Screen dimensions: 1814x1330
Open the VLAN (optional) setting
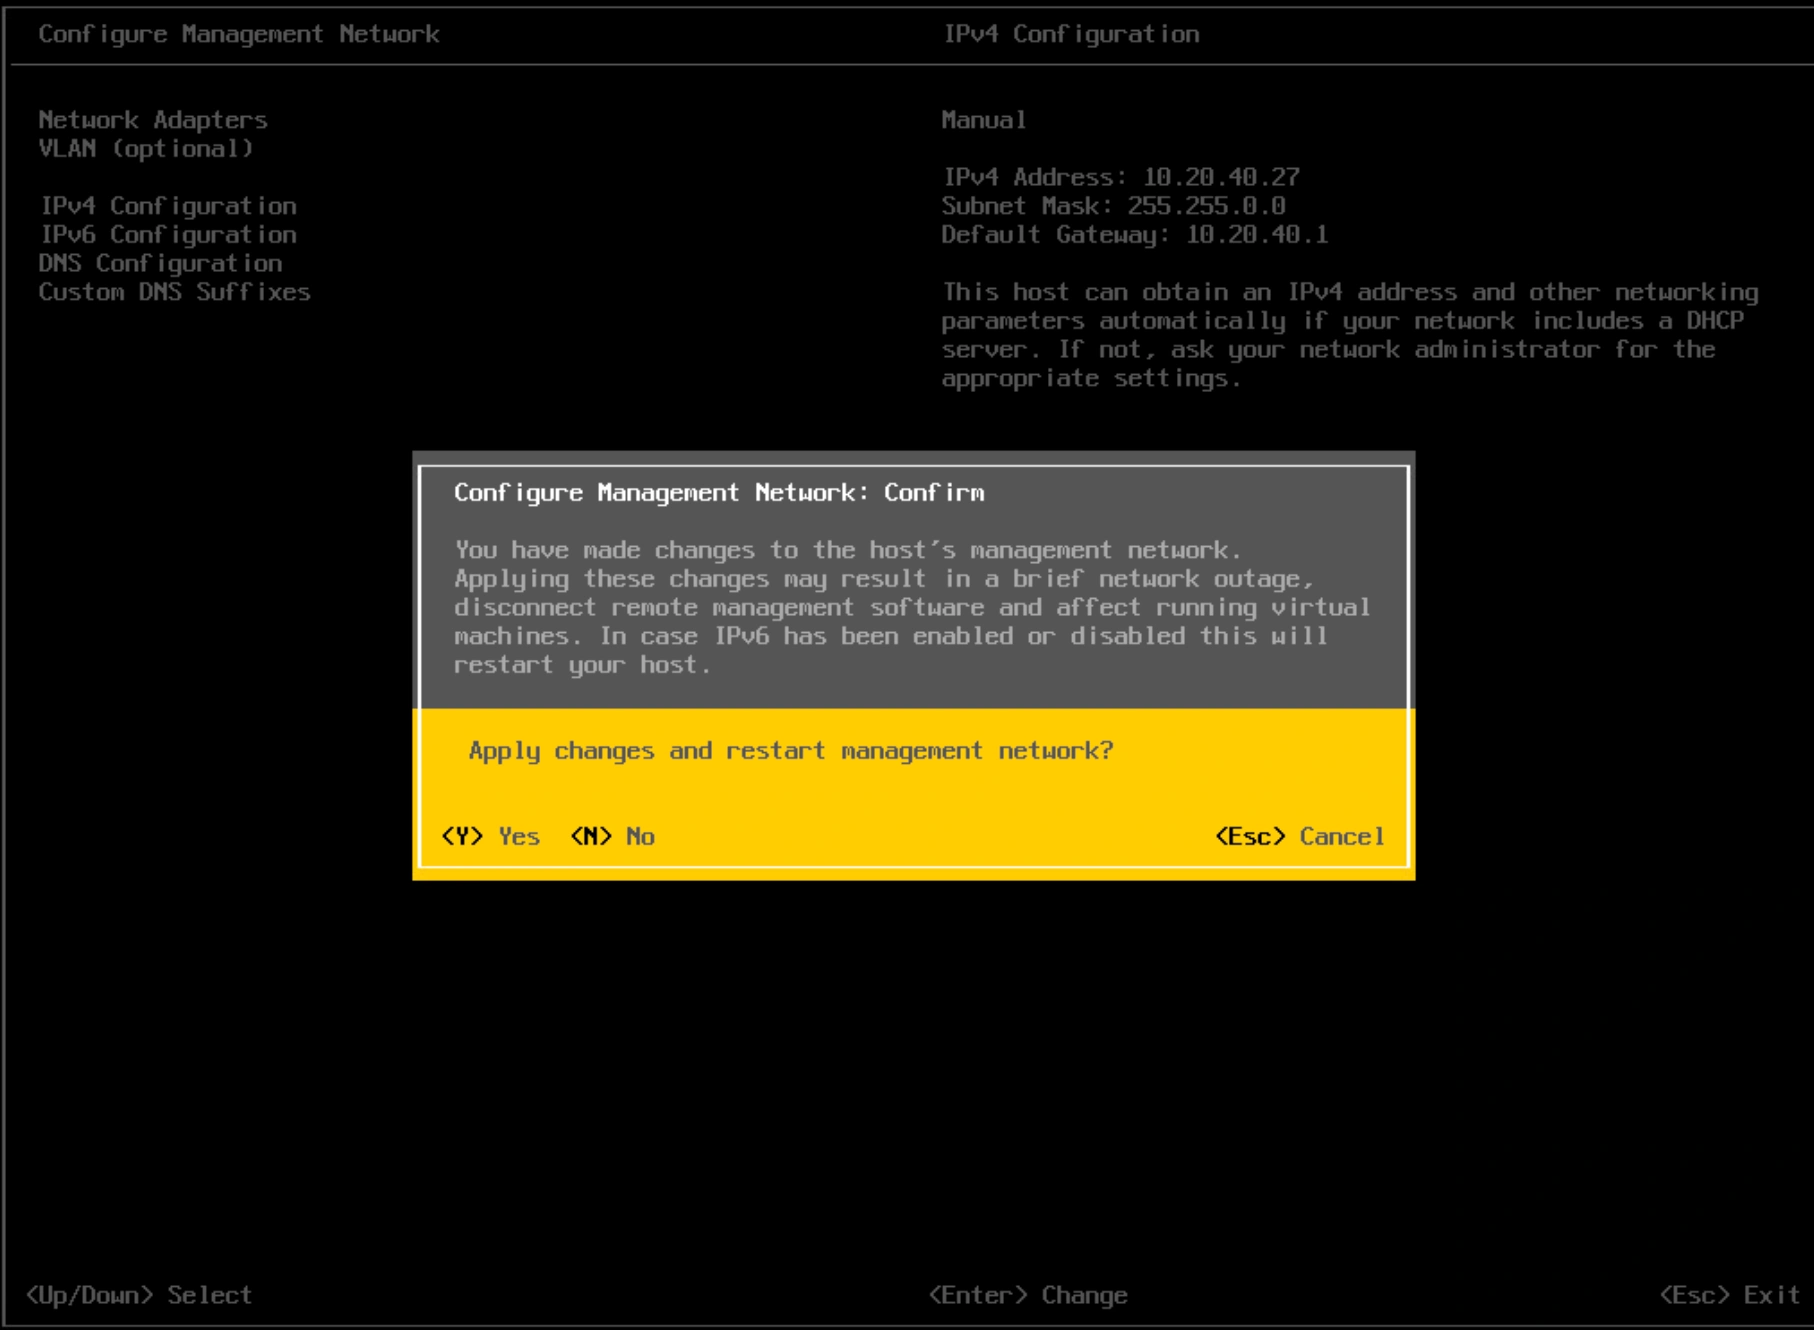[x=143, y=149]
